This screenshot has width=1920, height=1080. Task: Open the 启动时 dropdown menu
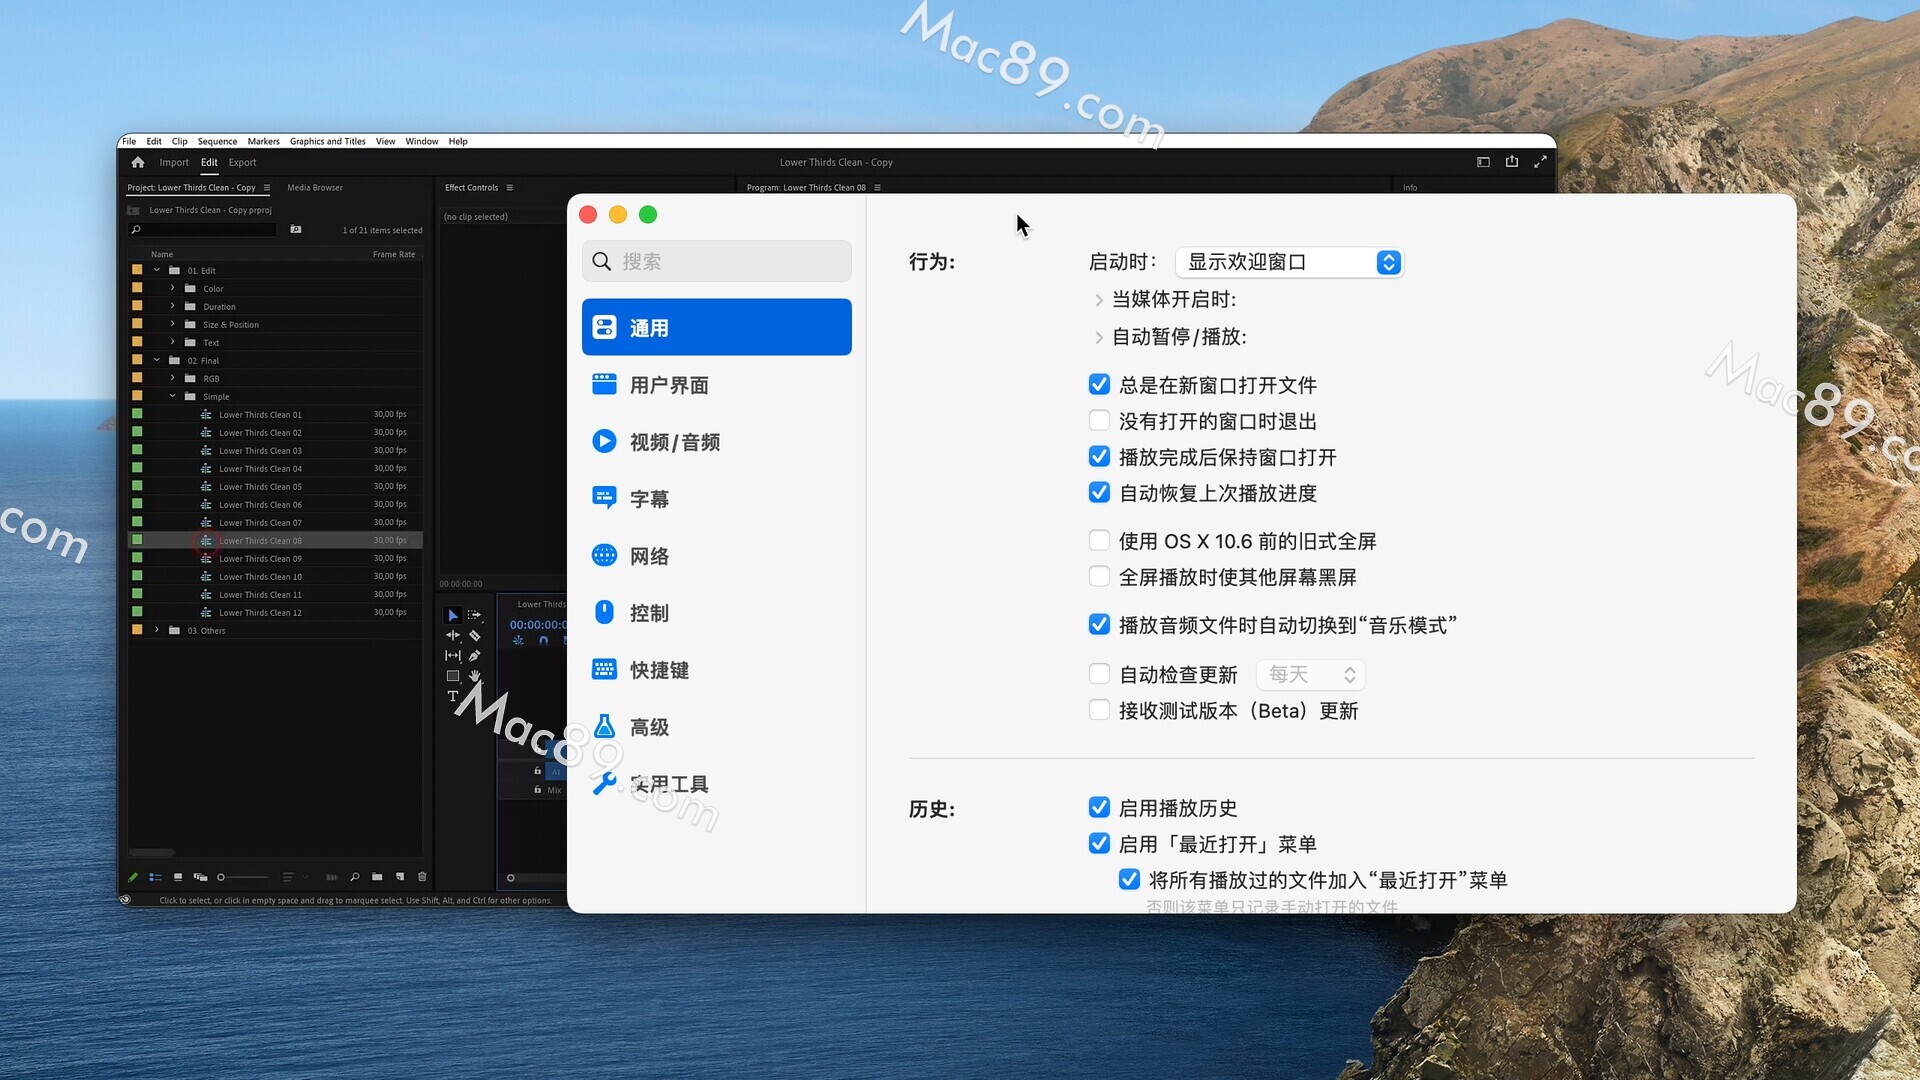tap(1289, 262)
